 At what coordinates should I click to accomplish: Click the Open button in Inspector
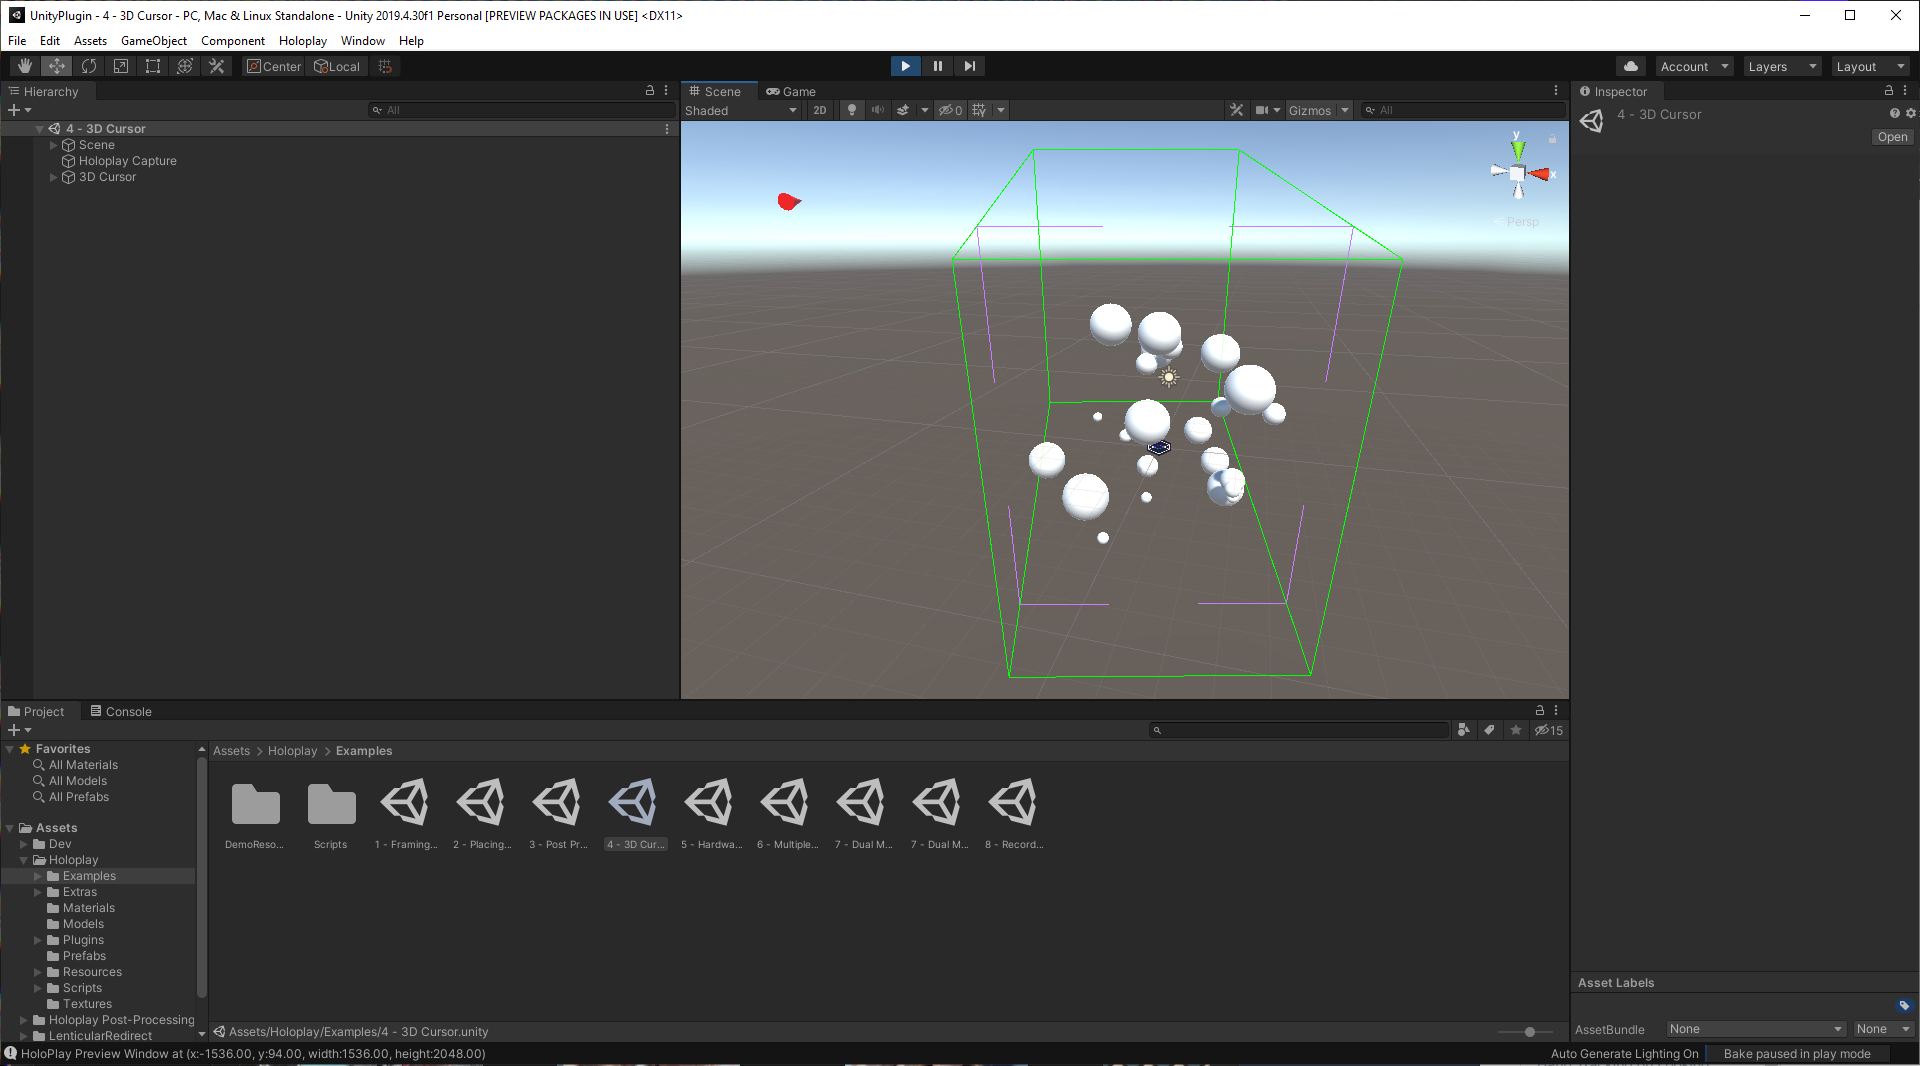[x=1892, y=137]
